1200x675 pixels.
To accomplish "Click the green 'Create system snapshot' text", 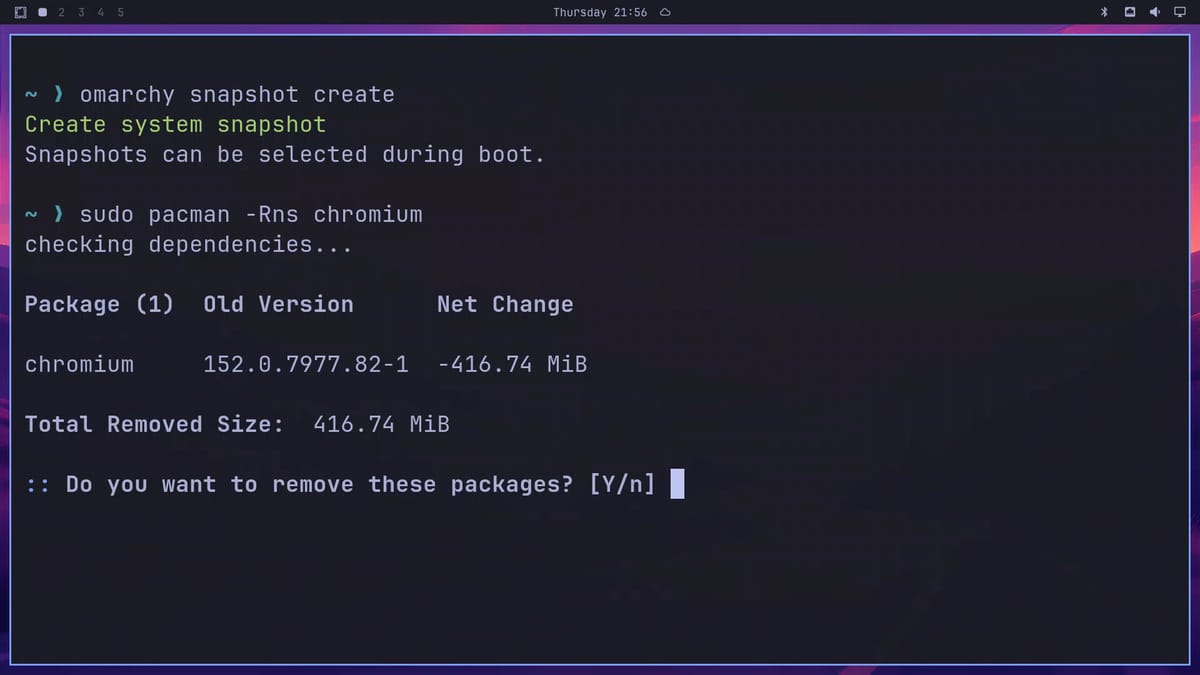I will point(175,125).
